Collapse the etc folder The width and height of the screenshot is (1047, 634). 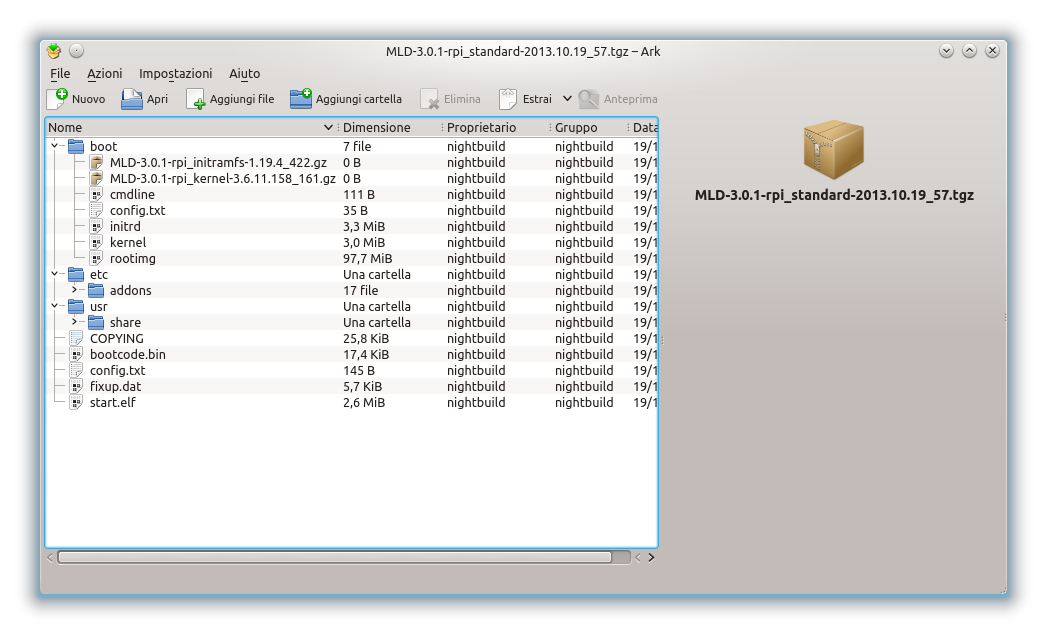click(54, 274)
